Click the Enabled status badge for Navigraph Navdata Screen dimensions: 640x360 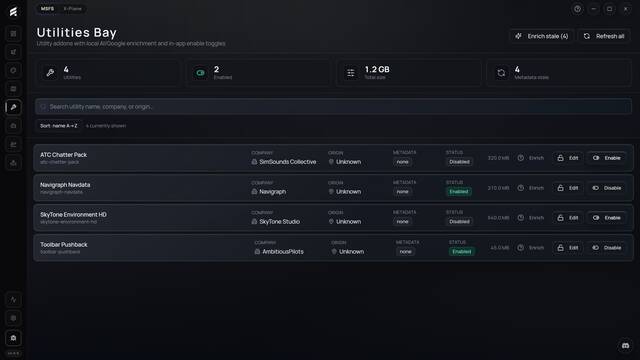coord(459,191)
